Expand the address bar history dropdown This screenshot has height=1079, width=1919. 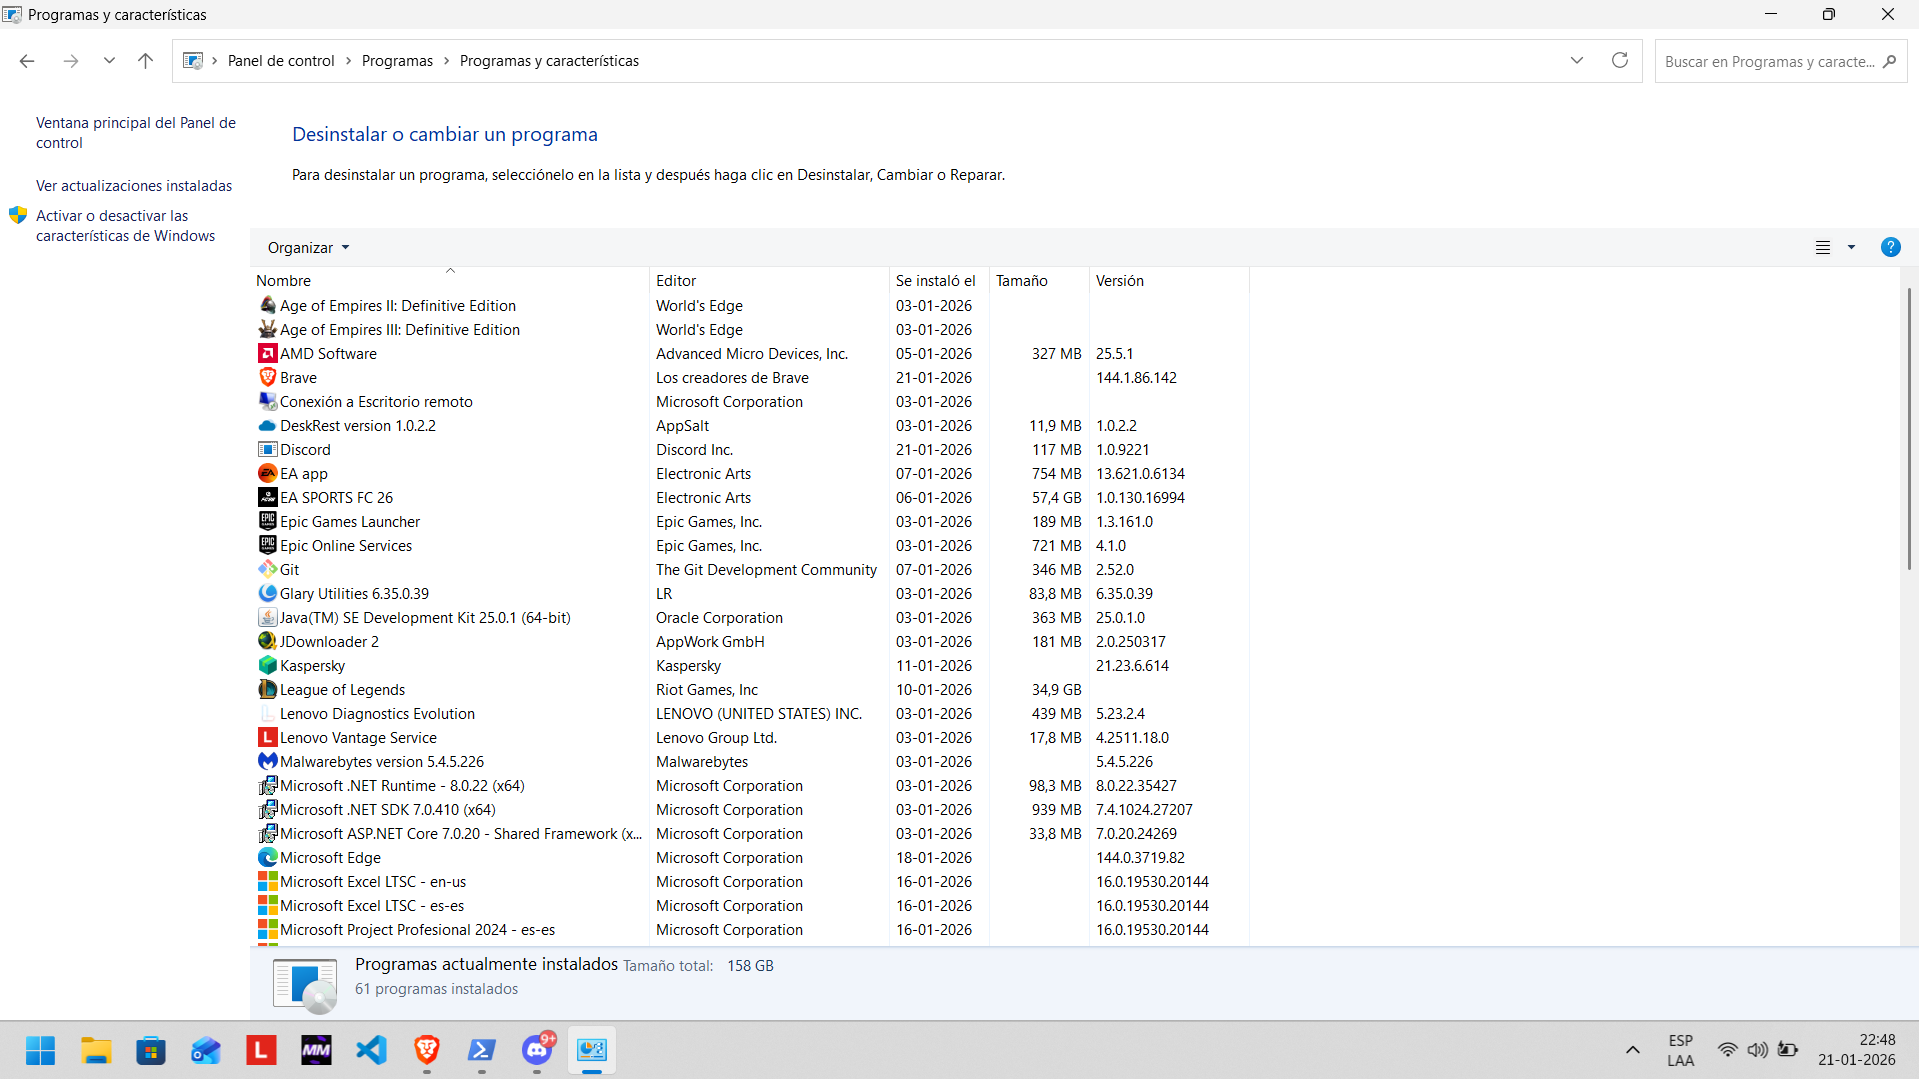click(1576, 61)
